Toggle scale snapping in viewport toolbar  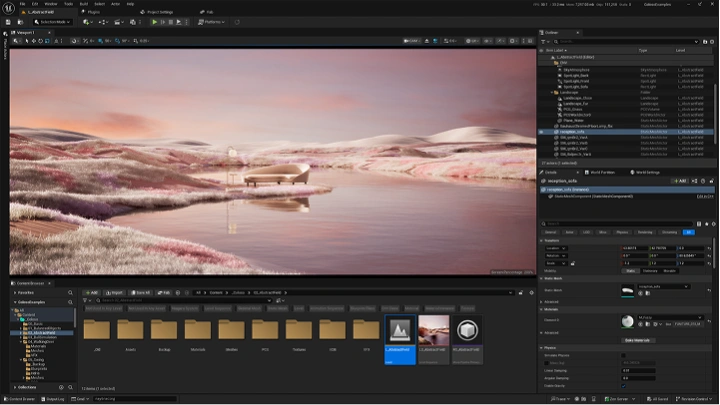pos(135,41)
